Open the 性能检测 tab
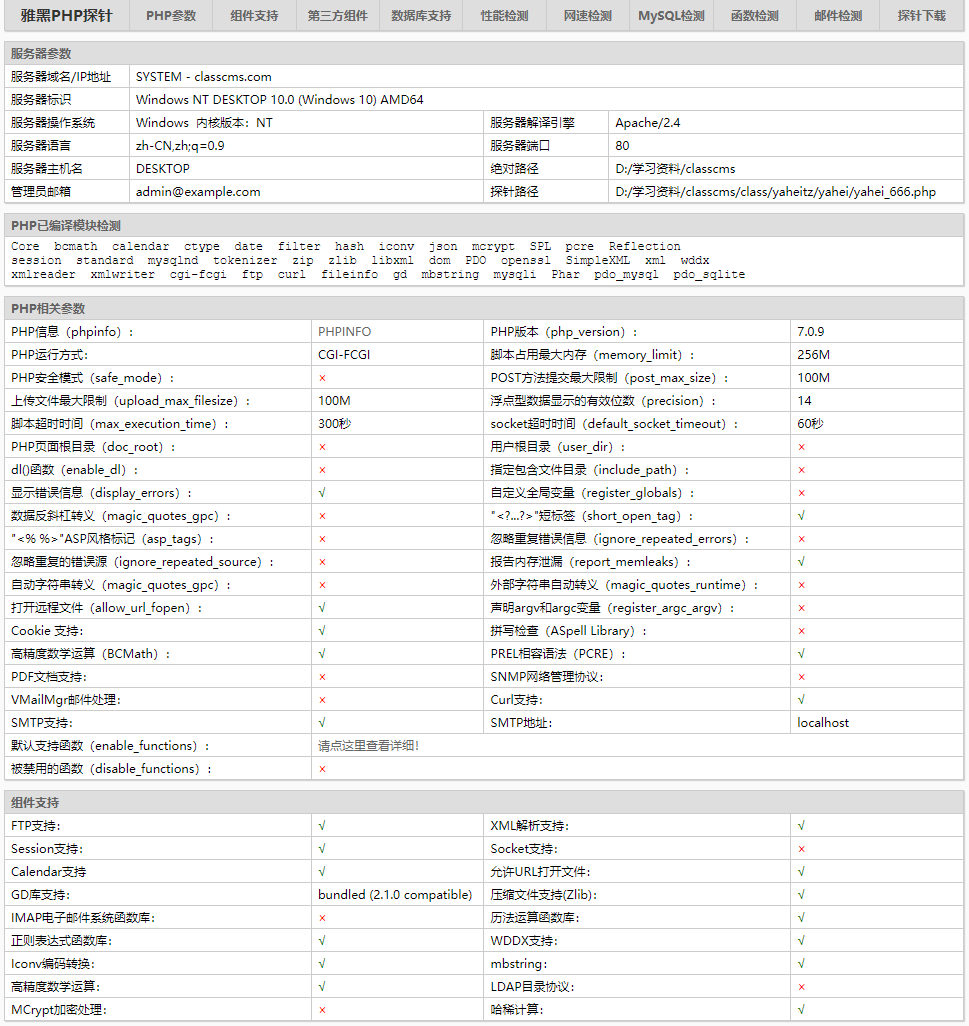Screen dimensions: 969x1026 504,16
